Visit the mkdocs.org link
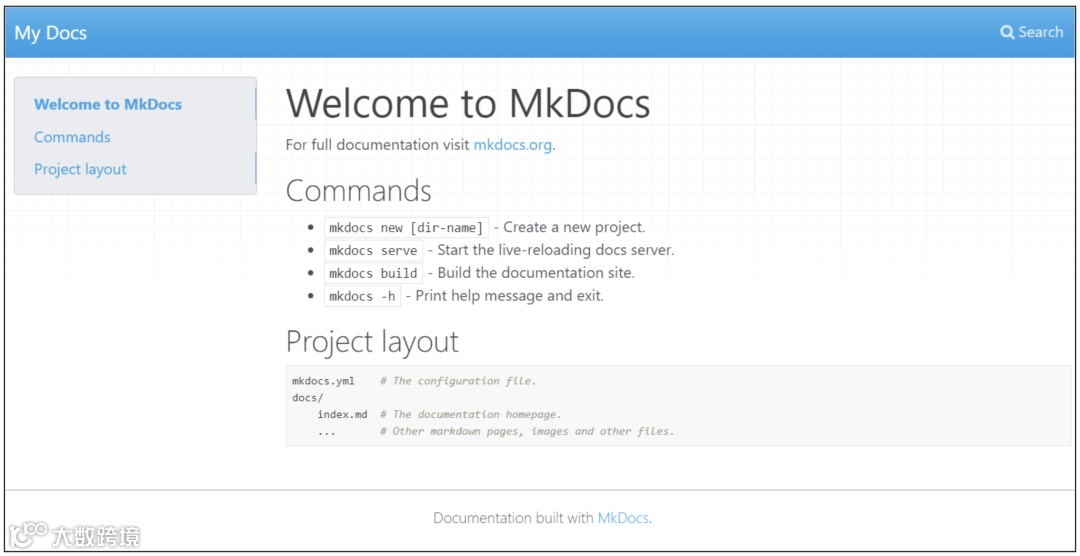 coord(512,146)
